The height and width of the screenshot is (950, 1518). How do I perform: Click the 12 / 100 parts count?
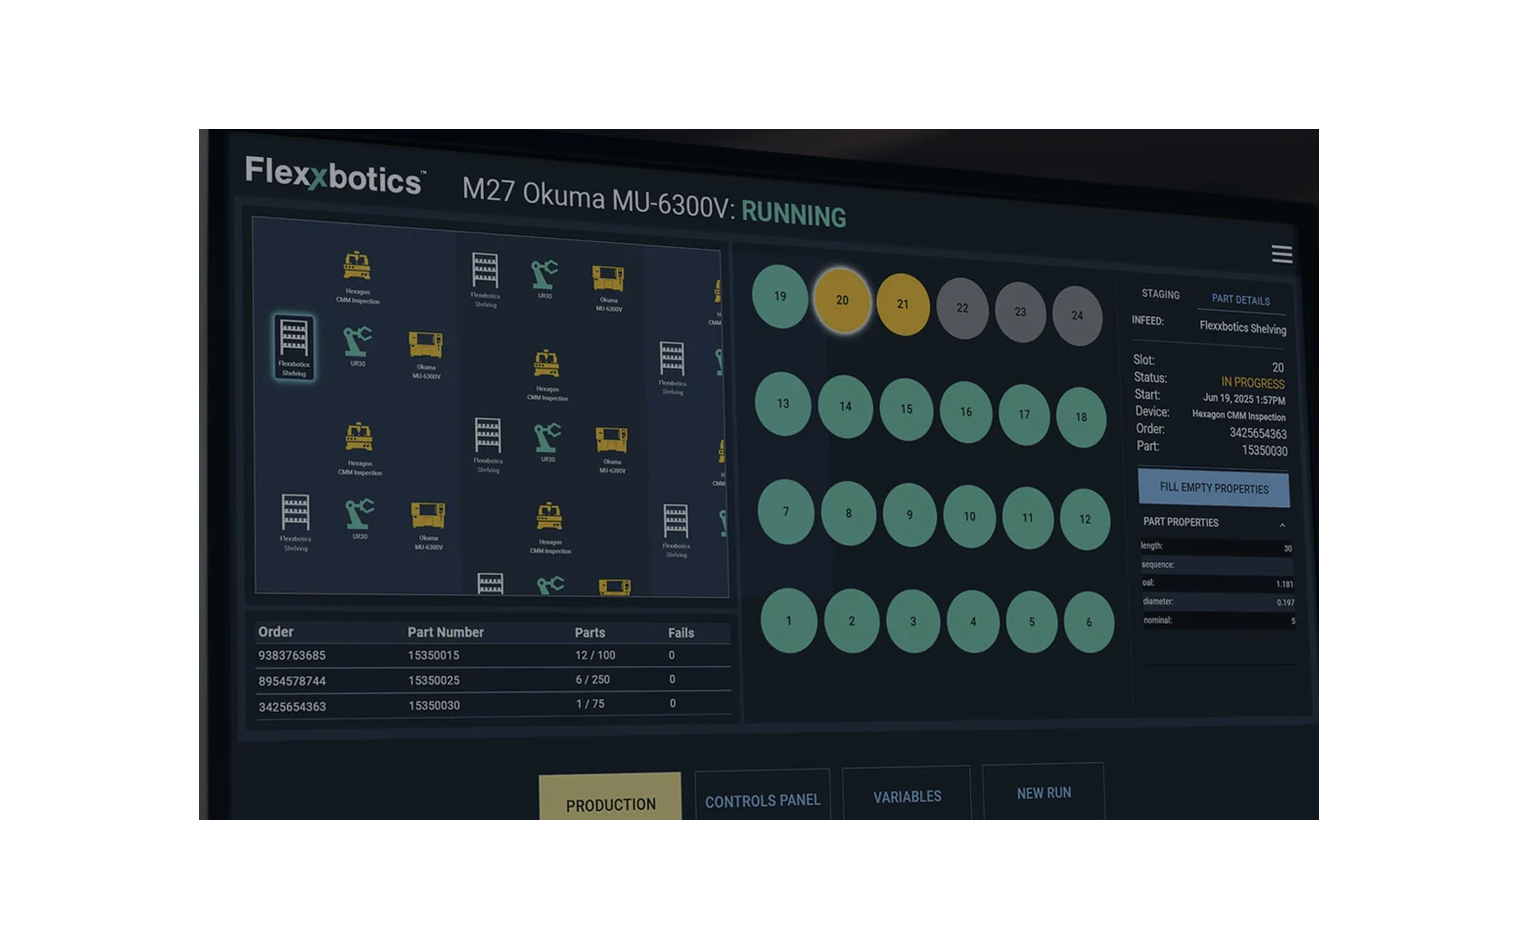click(x=595, y=655)
